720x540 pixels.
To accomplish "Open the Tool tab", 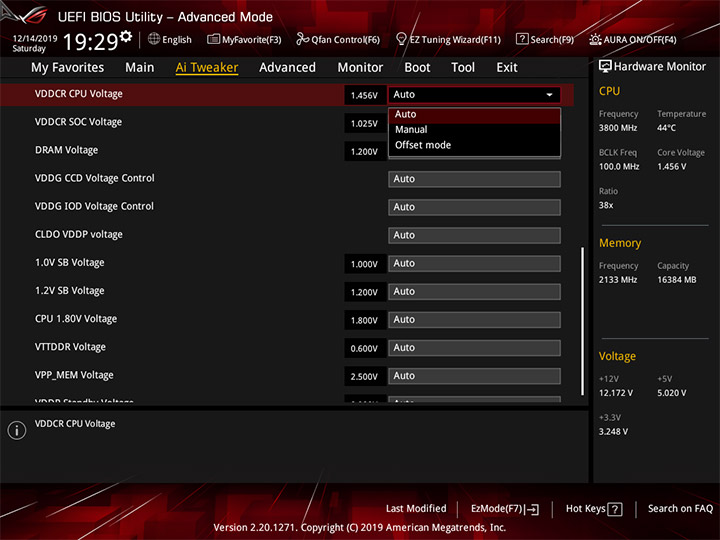I will [x=463, y=68].
